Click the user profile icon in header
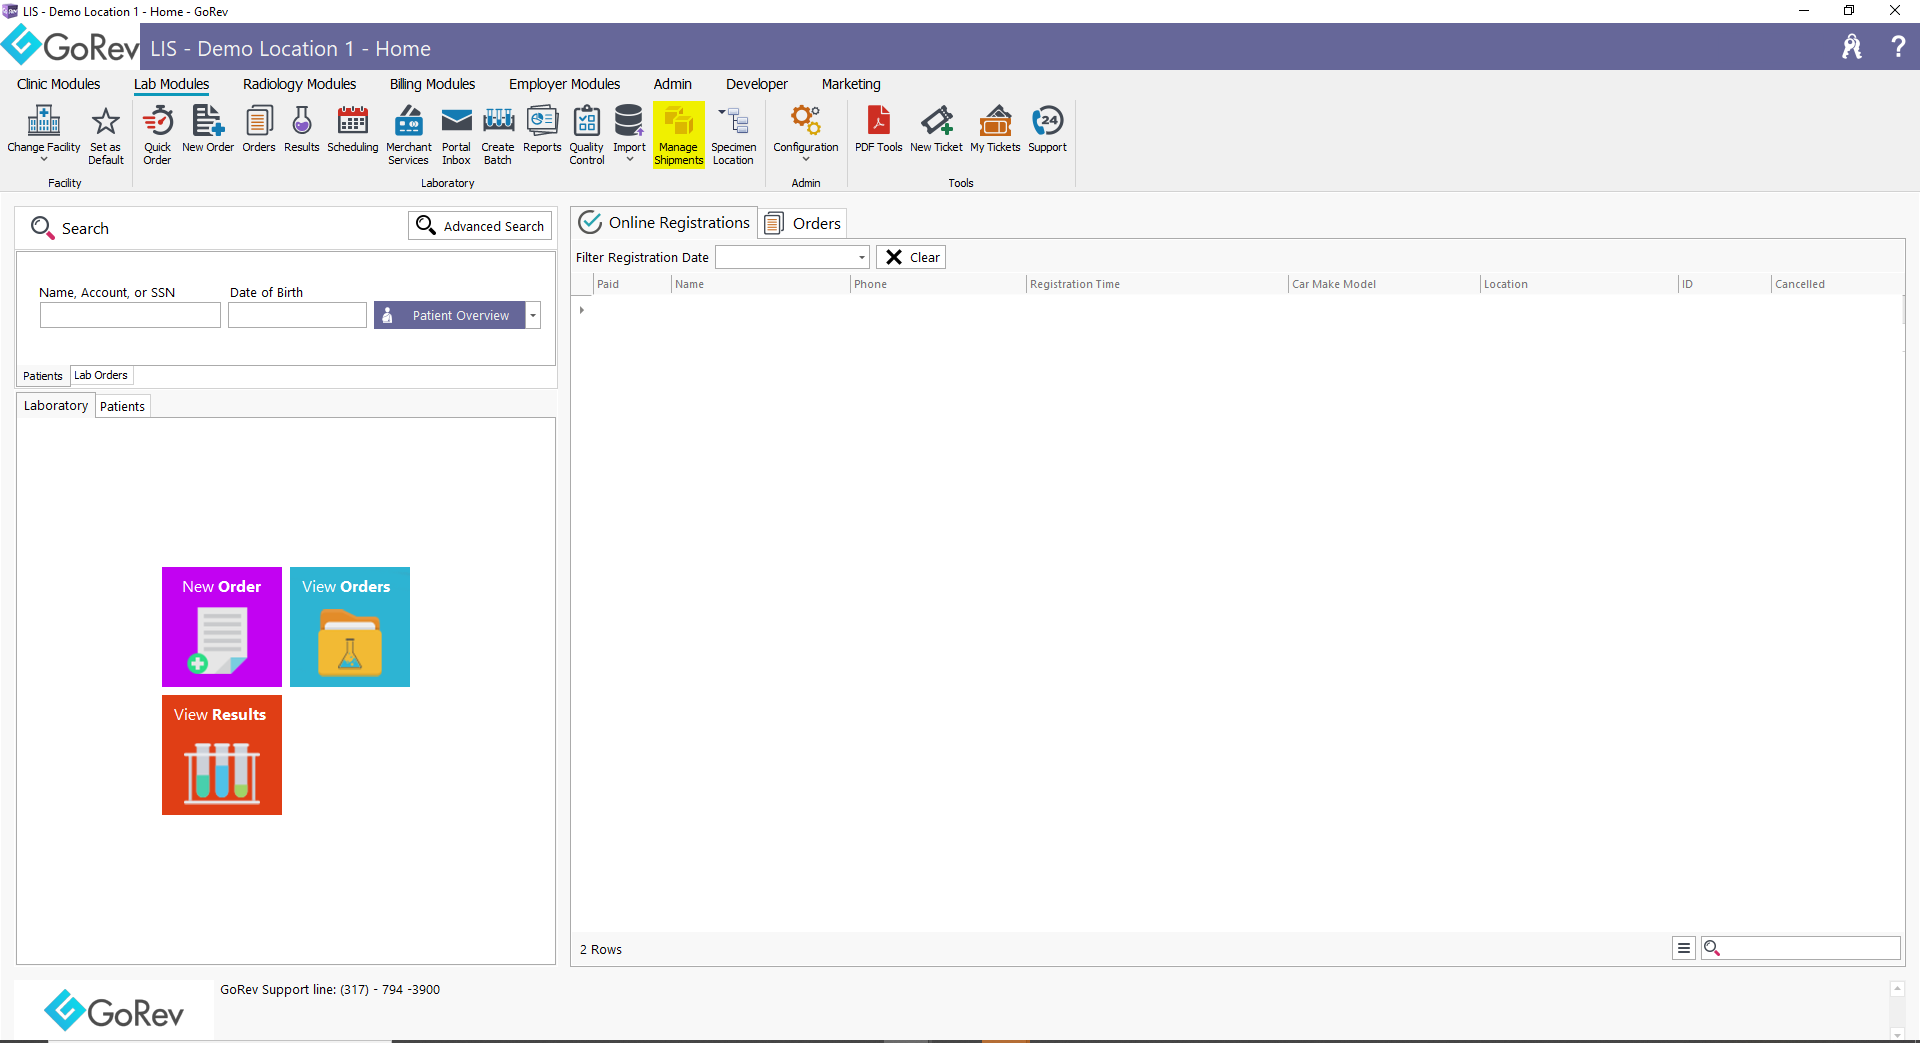Image resolution: width=1920 pixels, height=1043 pixels. 1852,47
